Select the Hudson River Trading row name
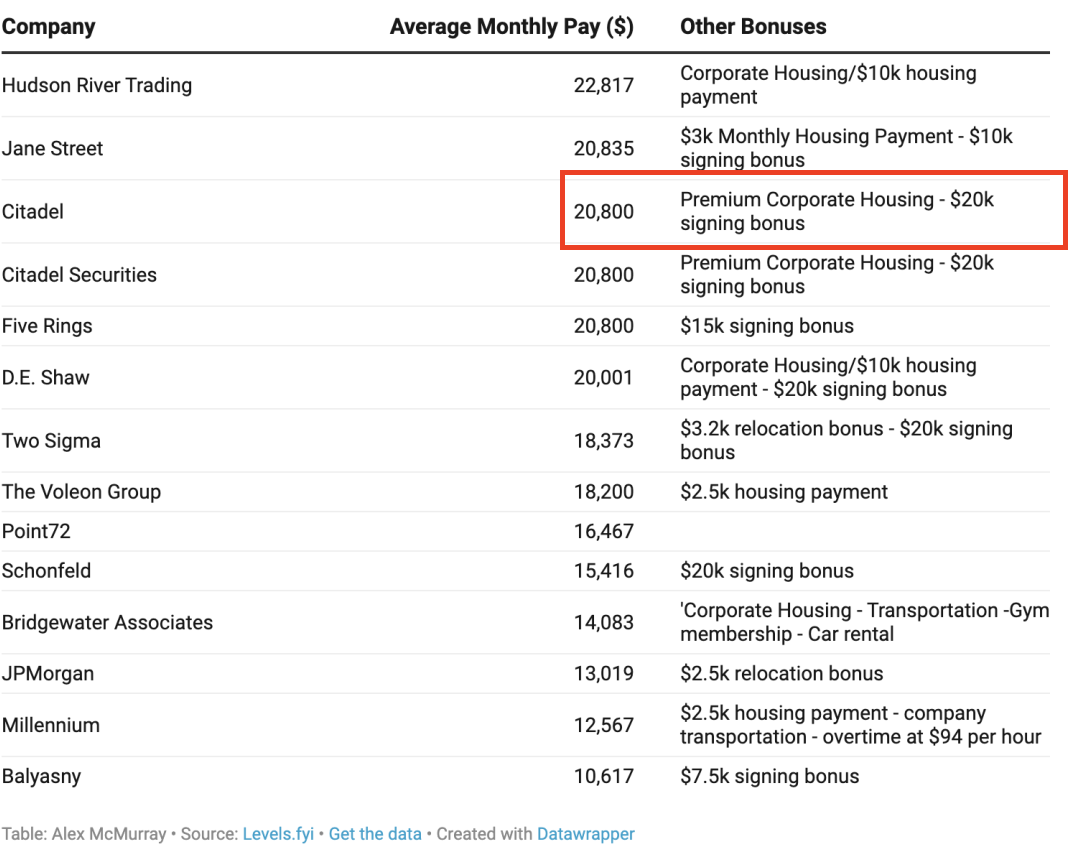This screenshot has height=846, width=1072. pos(96,85)
